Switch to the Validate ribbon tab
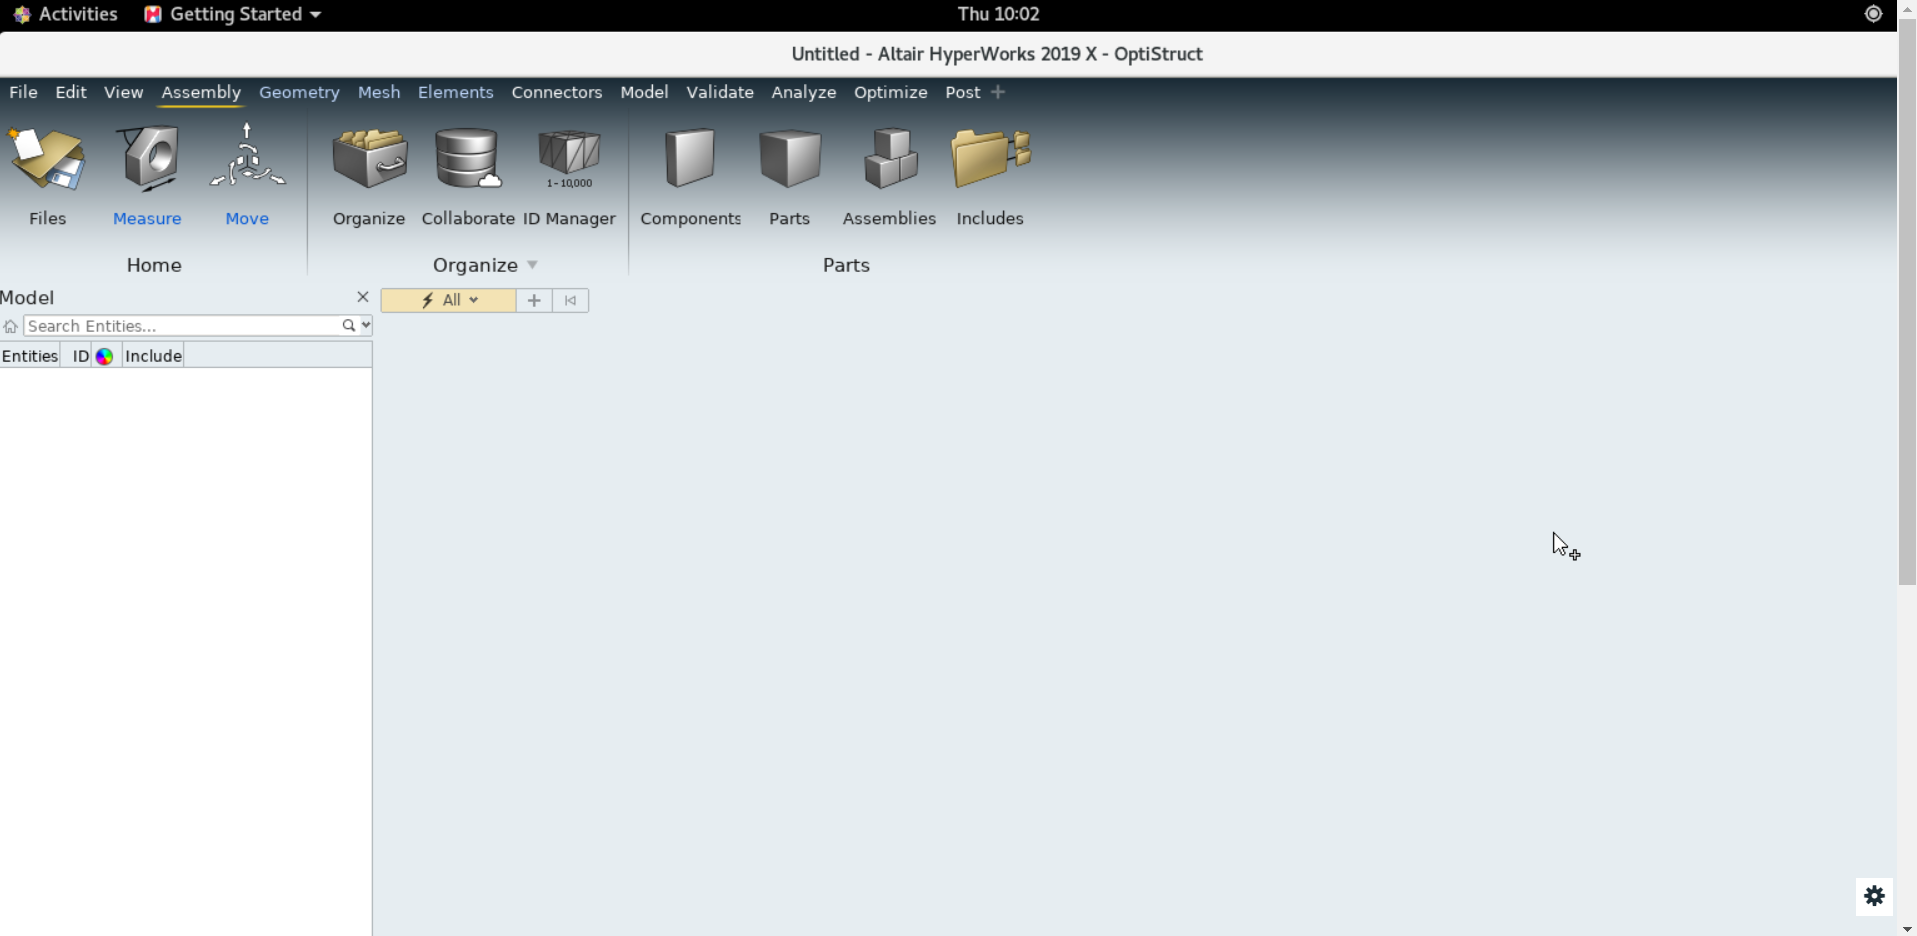 (x=720, y=92)
